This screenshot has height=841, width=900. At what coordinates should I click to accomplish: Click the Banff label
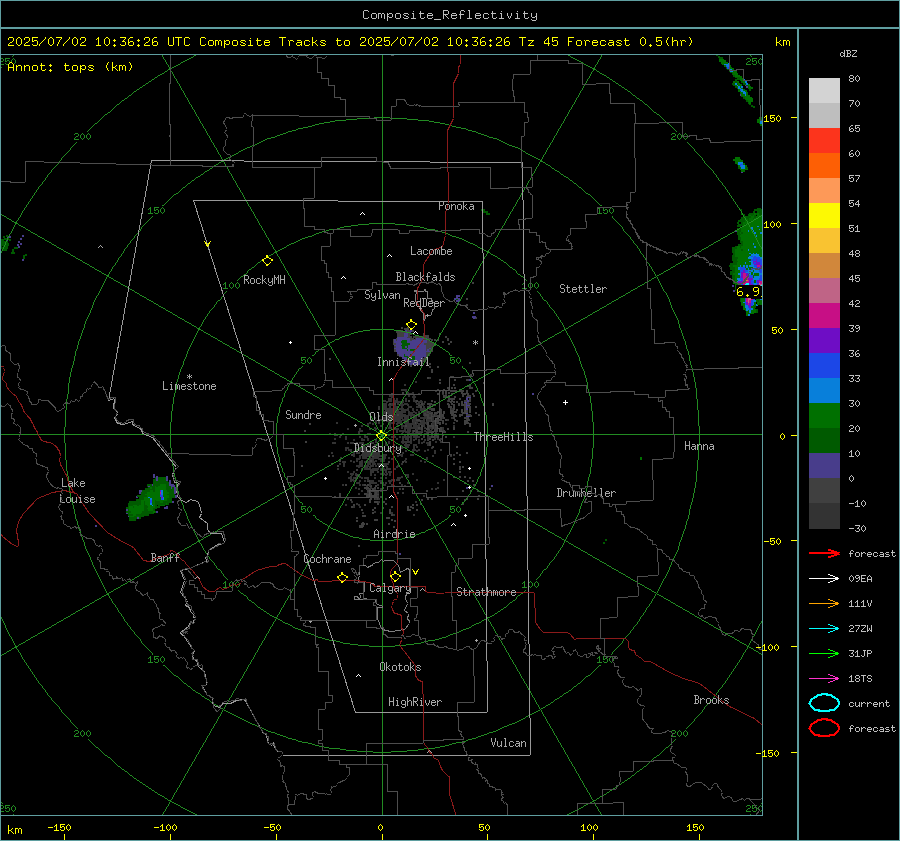tap(165, 558)
